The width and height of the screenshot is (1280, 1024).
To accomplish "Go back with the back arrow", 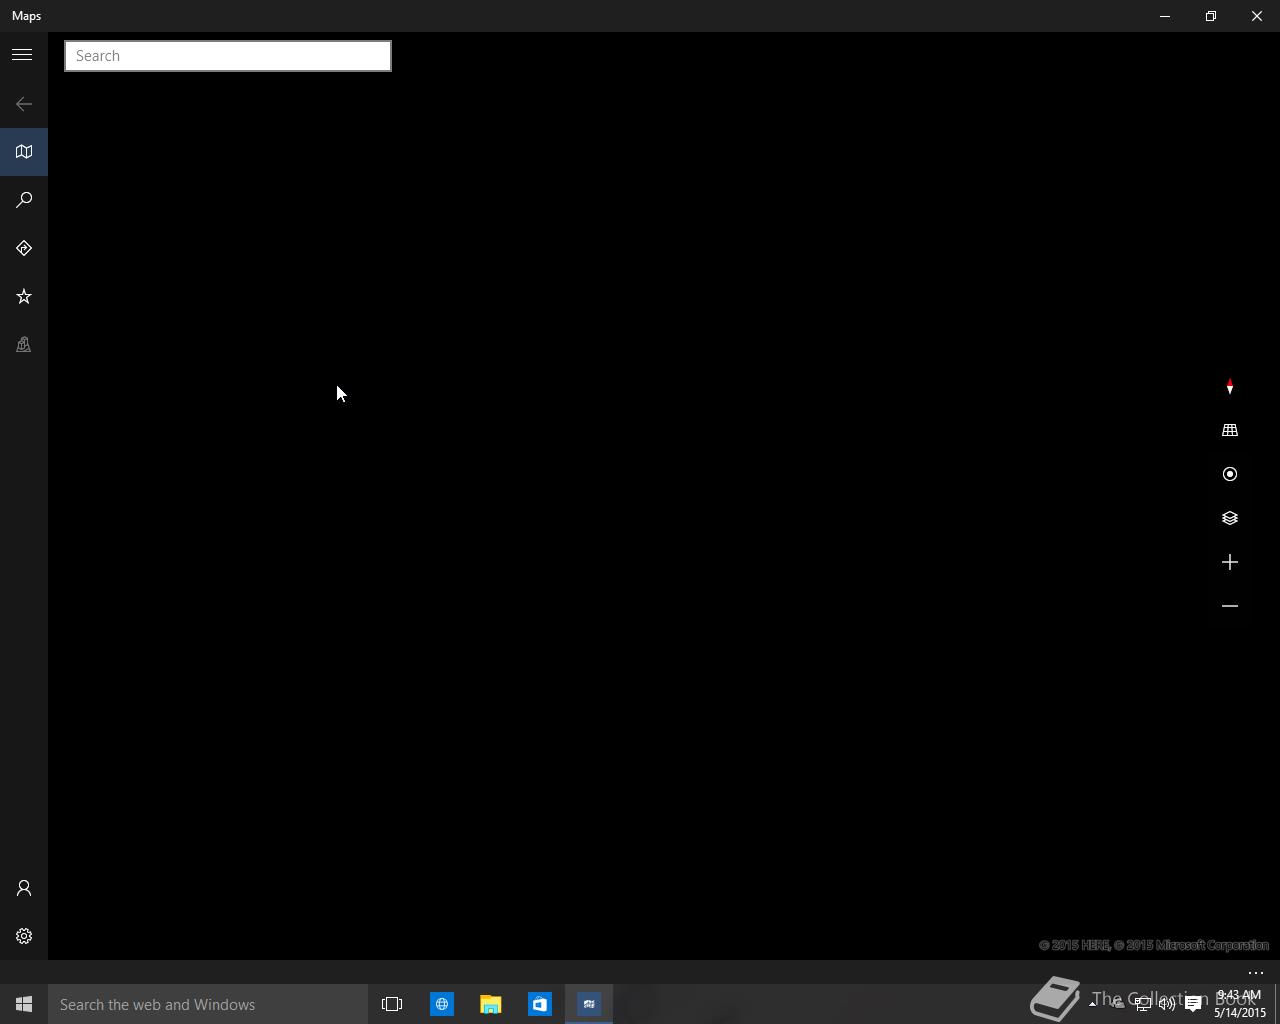I will (x=24, y=104).
